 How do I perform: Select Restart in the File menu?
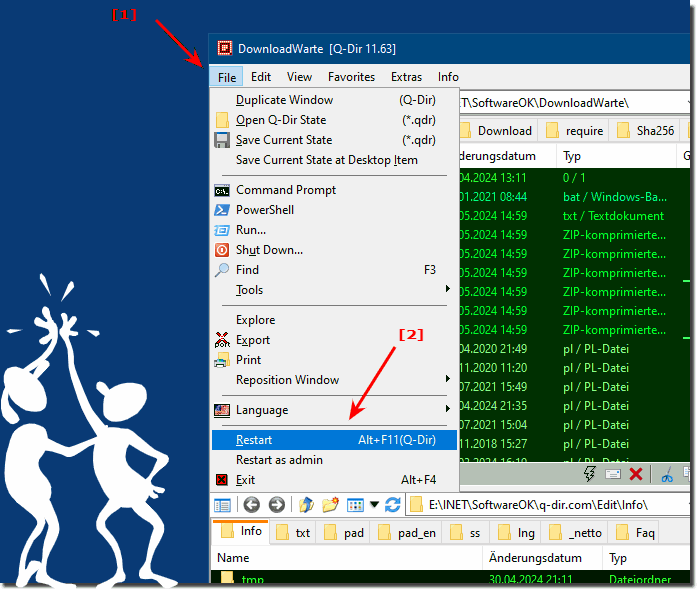(335, 440)
